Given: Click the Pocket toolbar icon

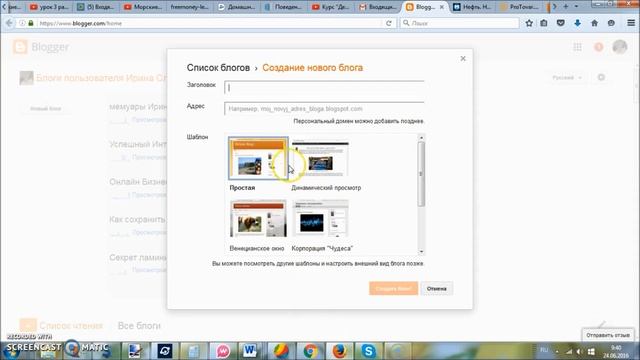Looking at the screenshot, I should 560,23.
